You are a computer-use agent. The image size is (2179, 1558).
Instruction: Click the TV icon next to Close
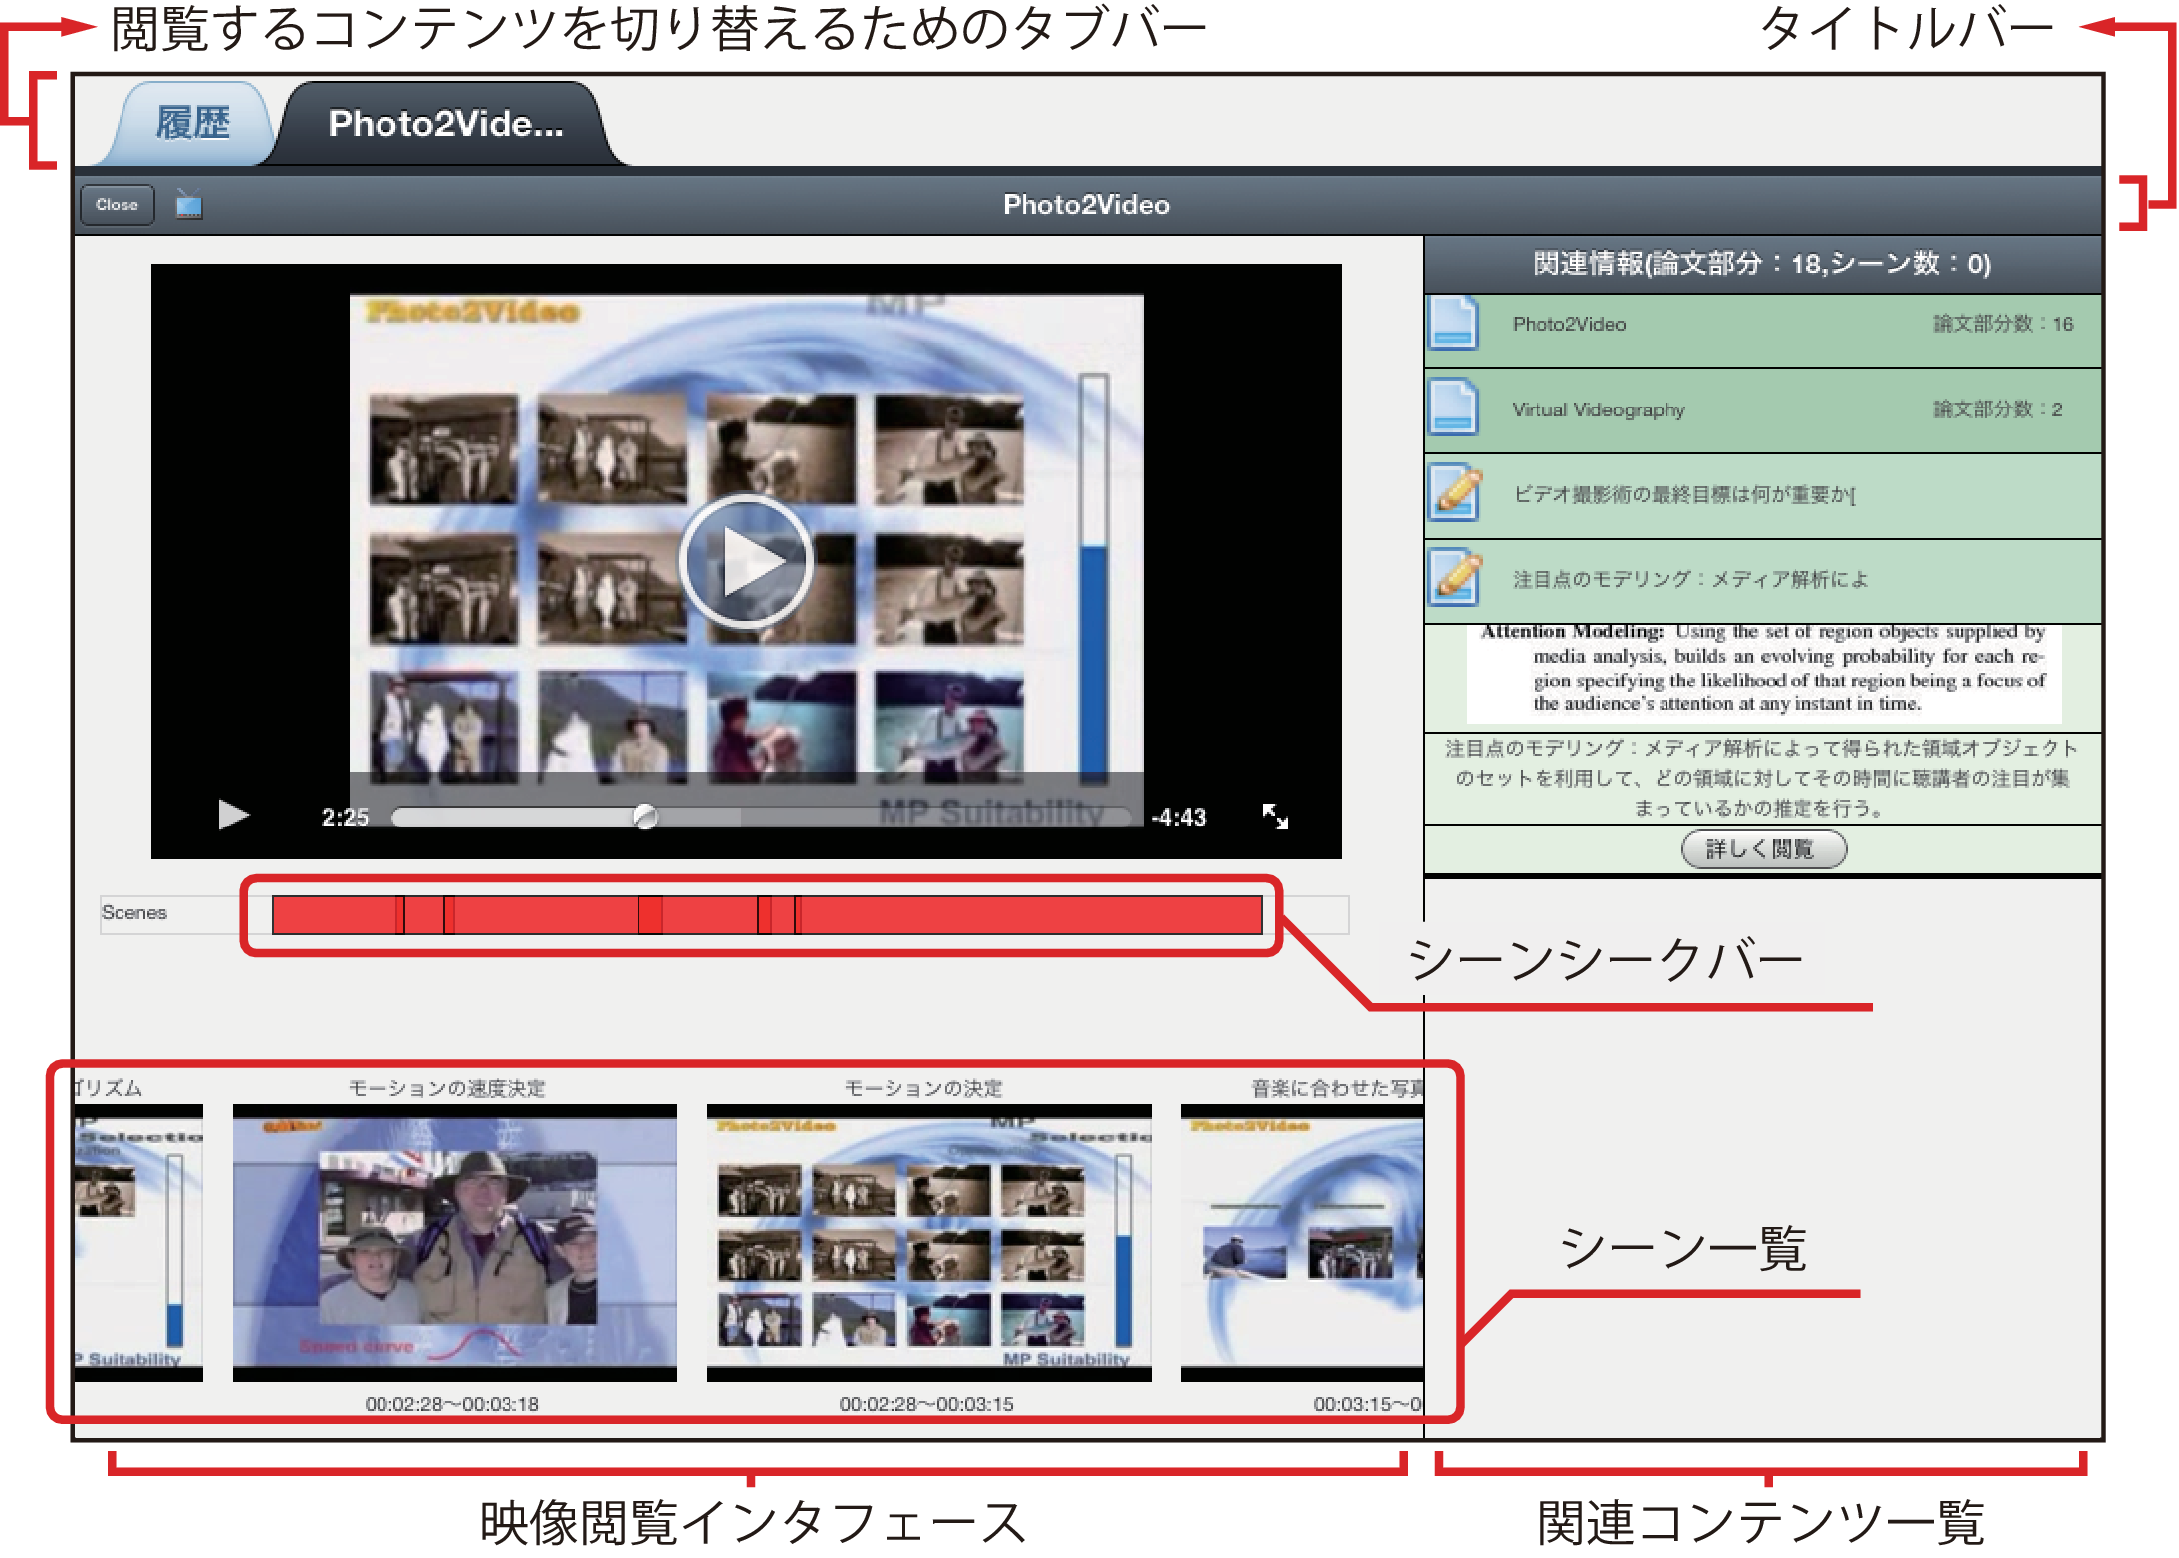[189, 205]
